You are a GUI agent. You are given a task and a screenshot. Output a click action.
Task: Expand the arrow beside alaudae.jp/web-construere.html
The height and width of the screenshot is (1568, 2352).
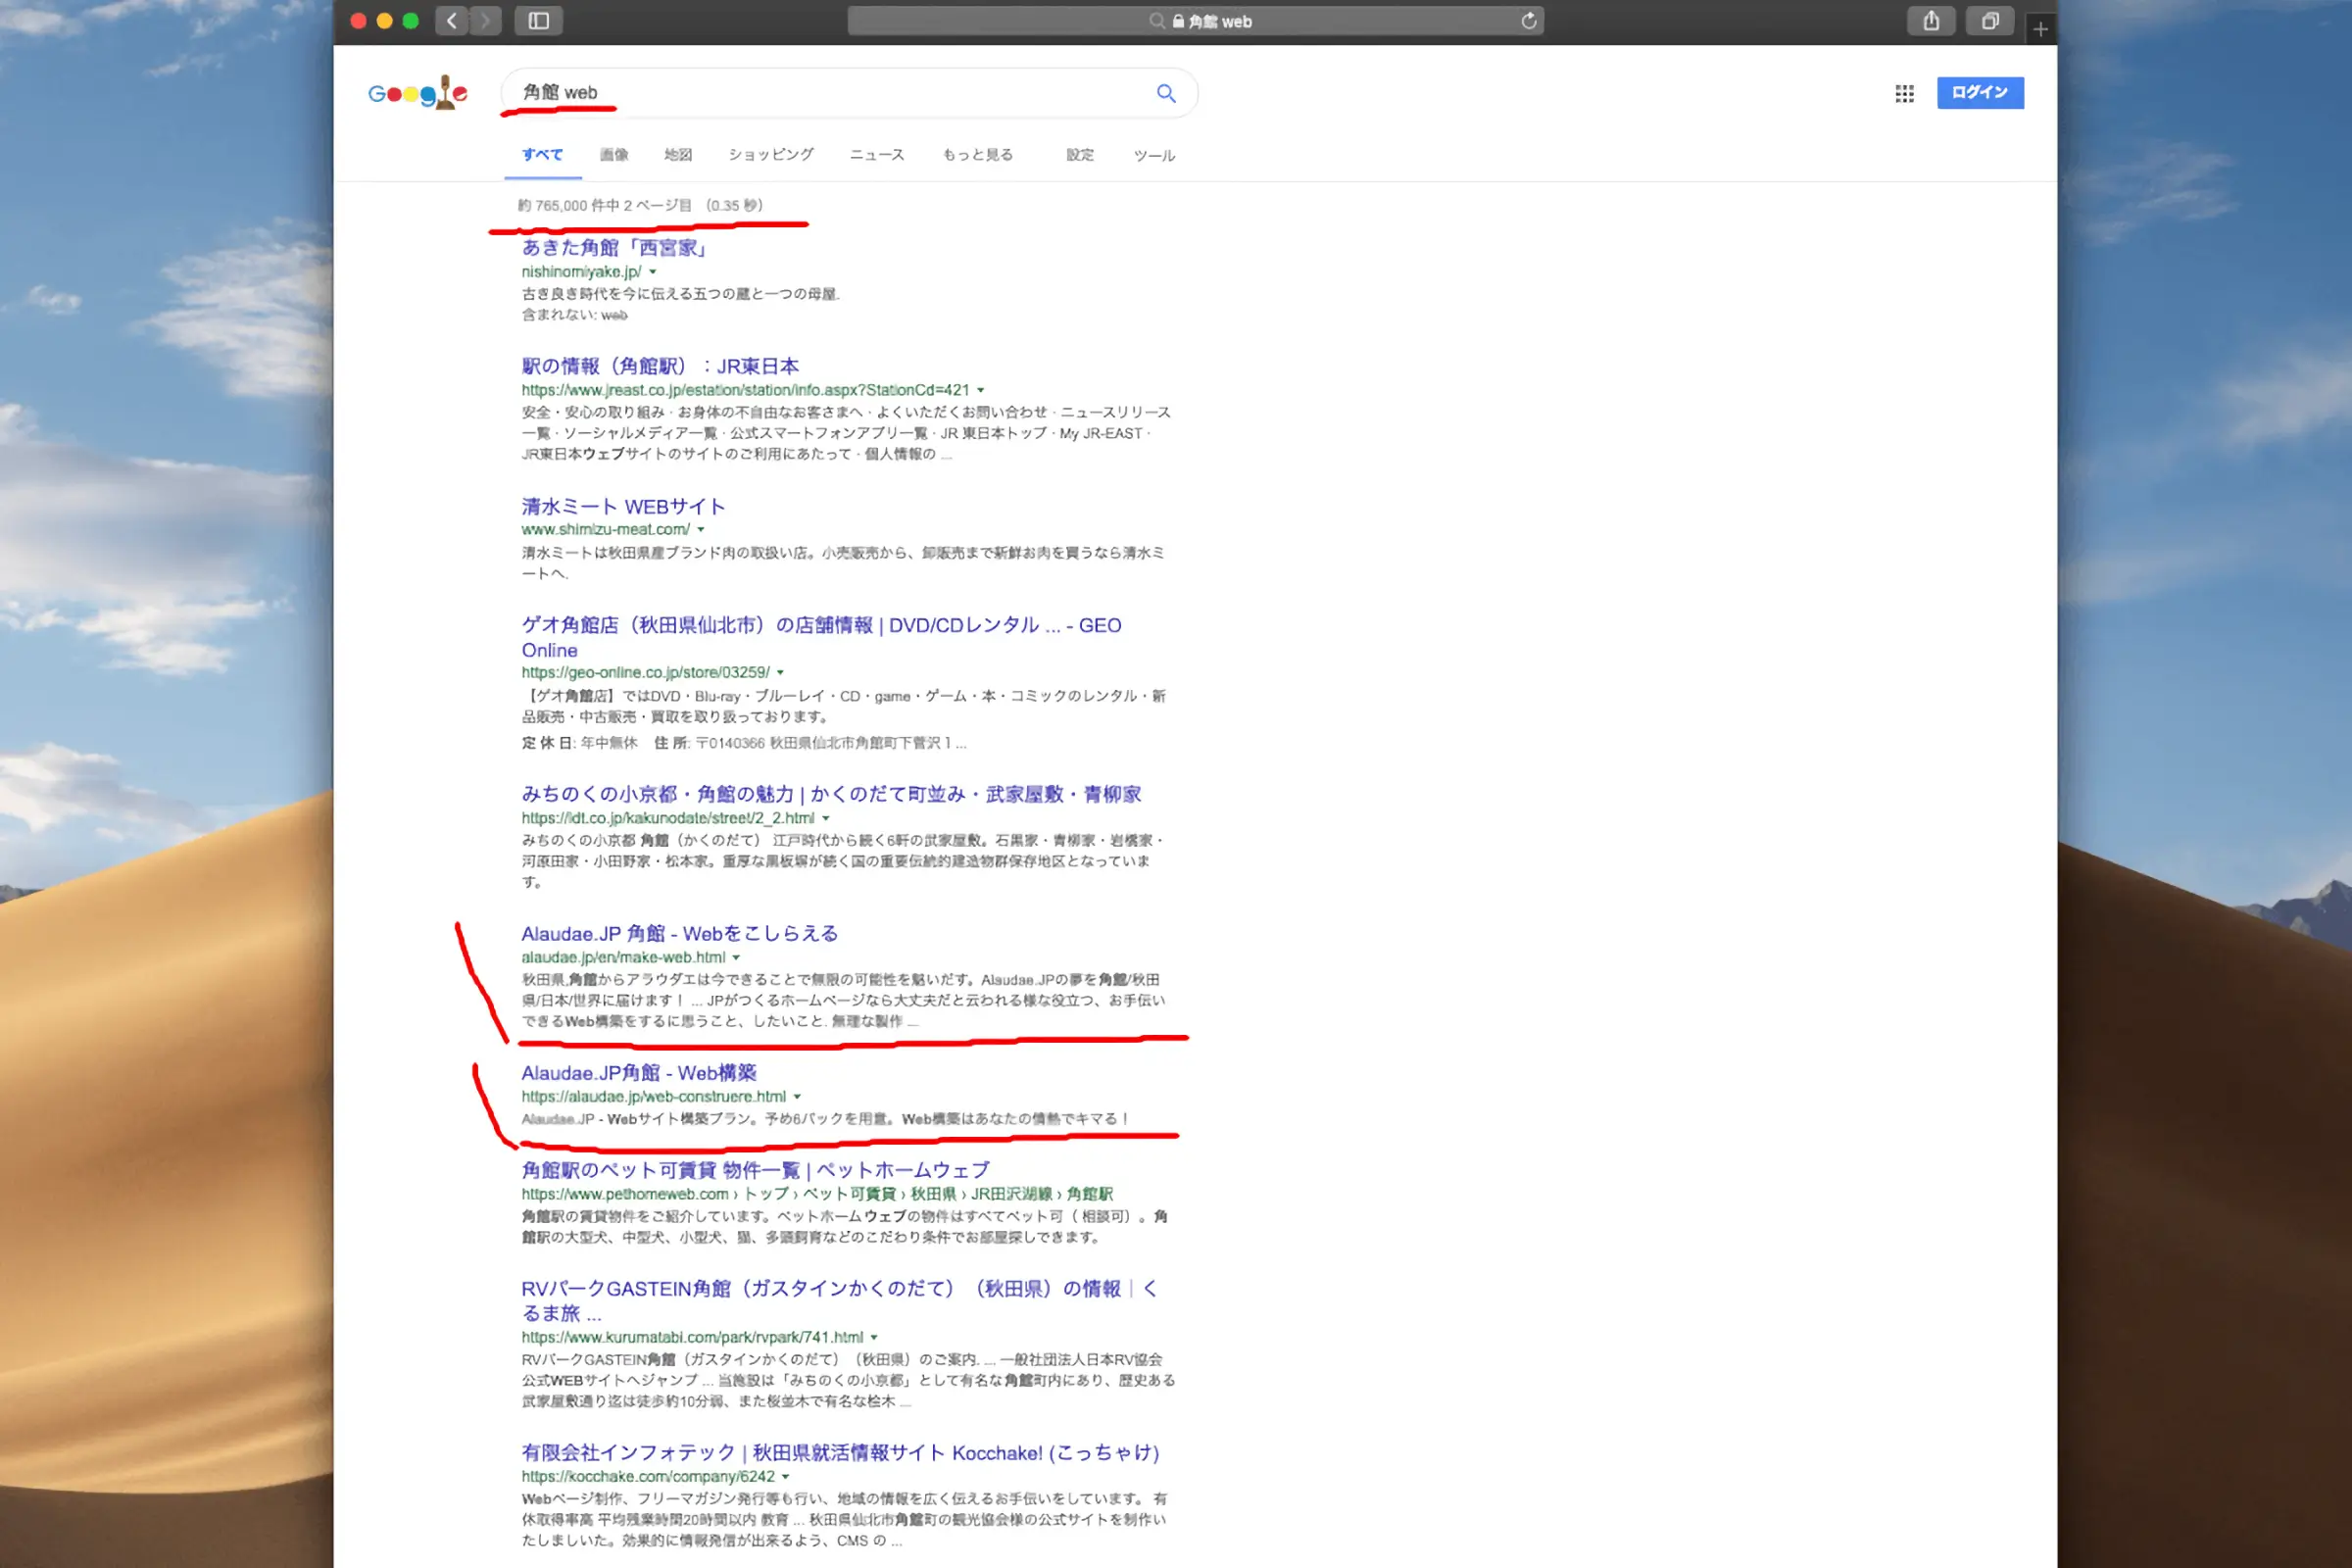797,1097
